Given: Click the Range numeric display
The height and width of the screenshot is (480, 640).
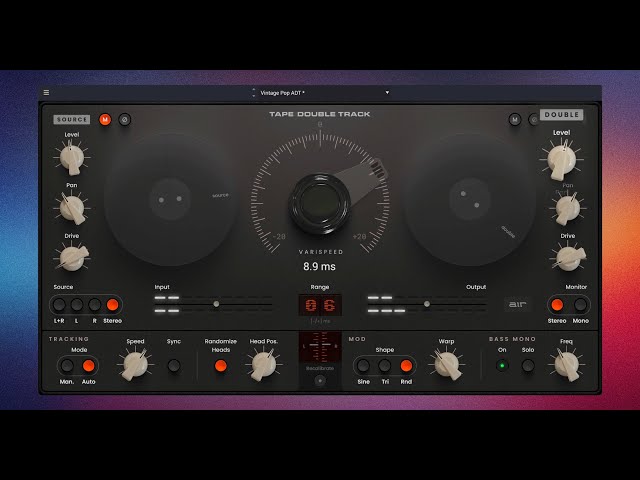Looking at the screenshot, I should coord(320,305).
